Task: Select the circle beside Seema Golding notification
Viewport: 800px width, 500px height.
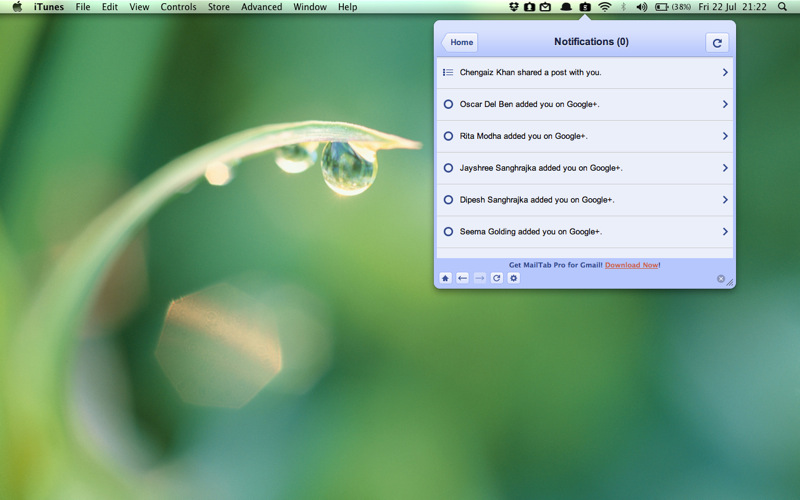Action: [448, 232]
